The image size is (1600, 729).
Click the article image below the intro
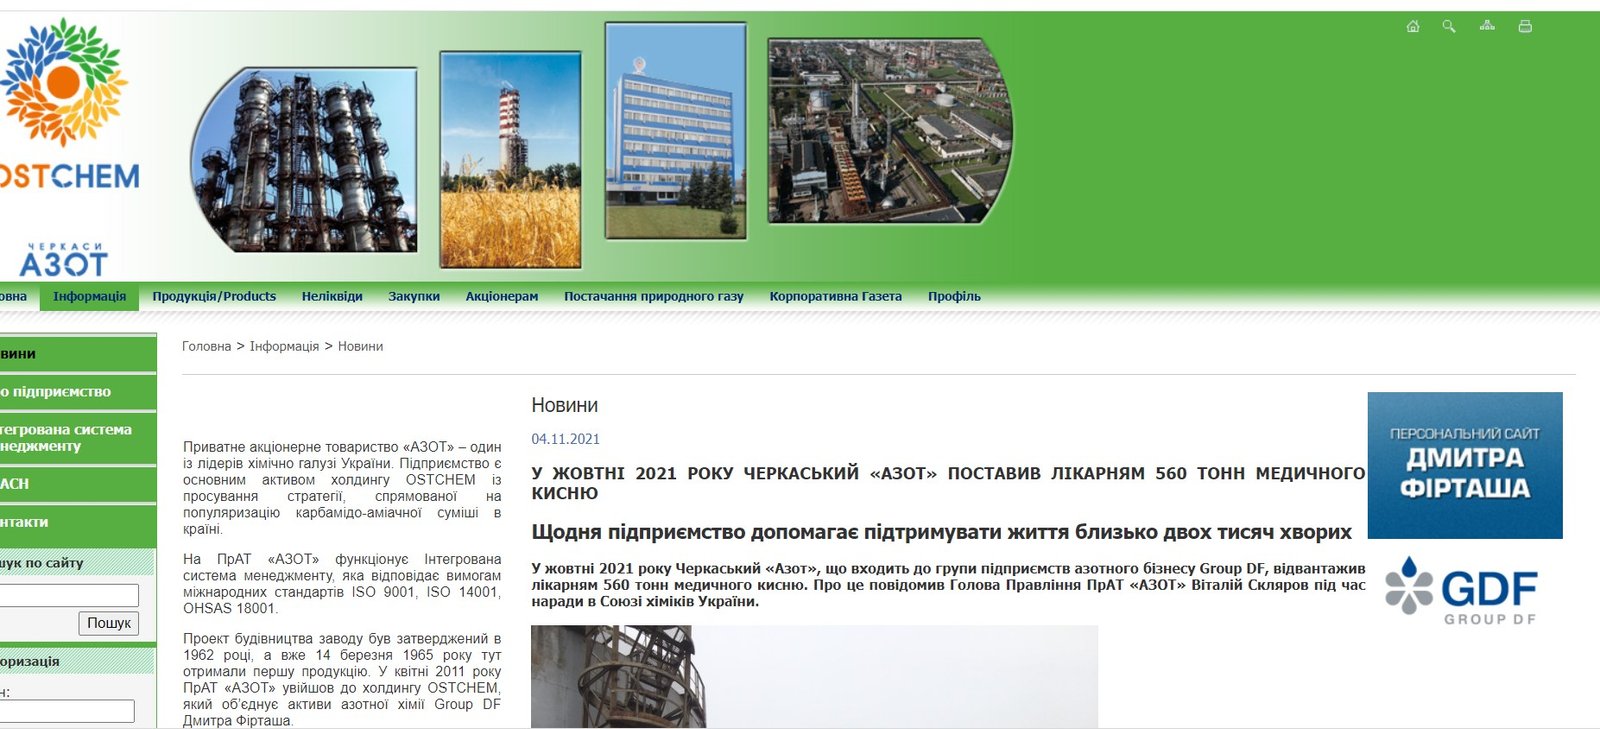coord(814,677)
